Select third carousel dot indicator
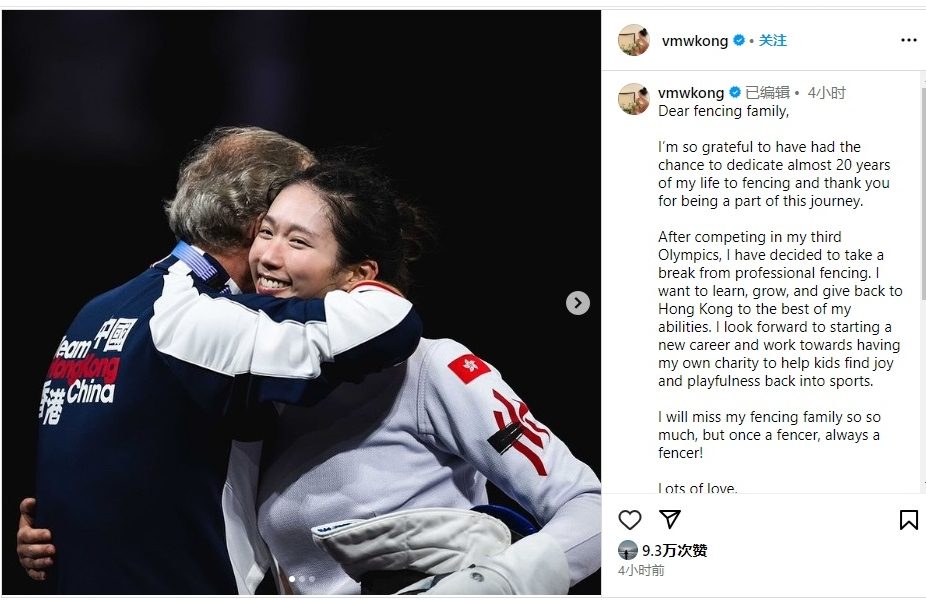Screen dimensions: 926x601 coord(312,579)
